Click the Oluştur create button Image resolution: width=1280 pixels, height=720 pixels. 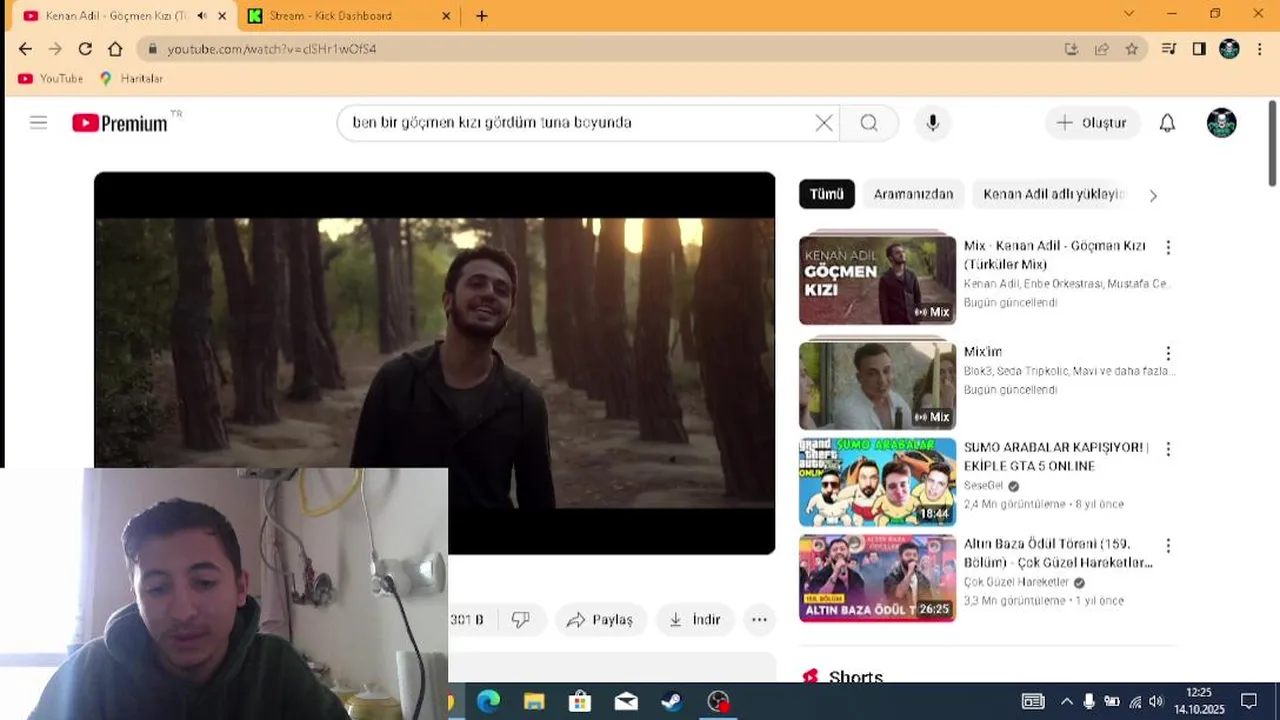click(1092, 123)
